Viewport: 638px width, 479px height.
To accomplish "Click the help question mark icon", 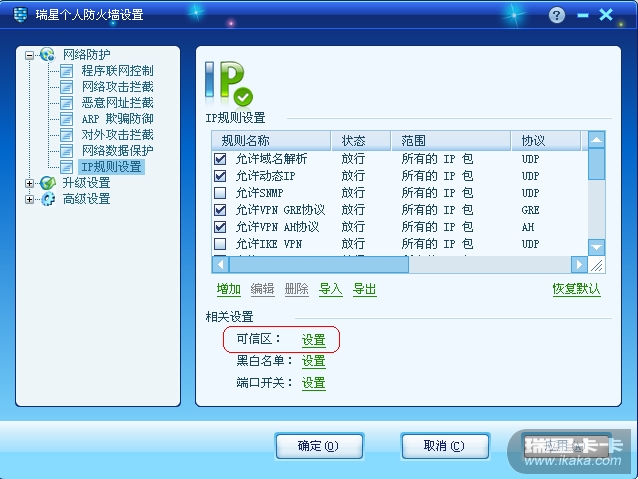I will [557, 15].
